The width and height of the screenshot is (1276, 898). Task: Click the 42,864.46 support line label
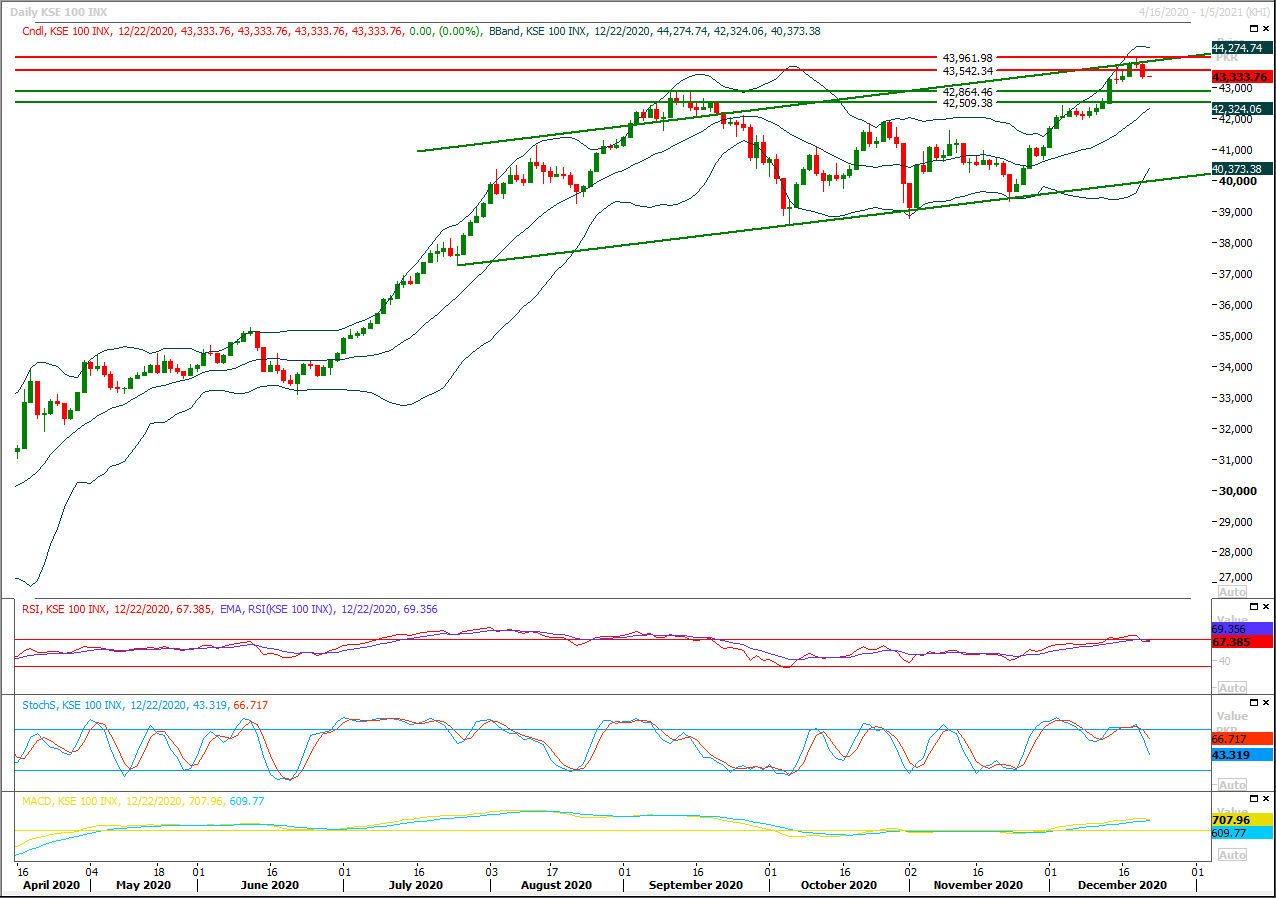967,91
